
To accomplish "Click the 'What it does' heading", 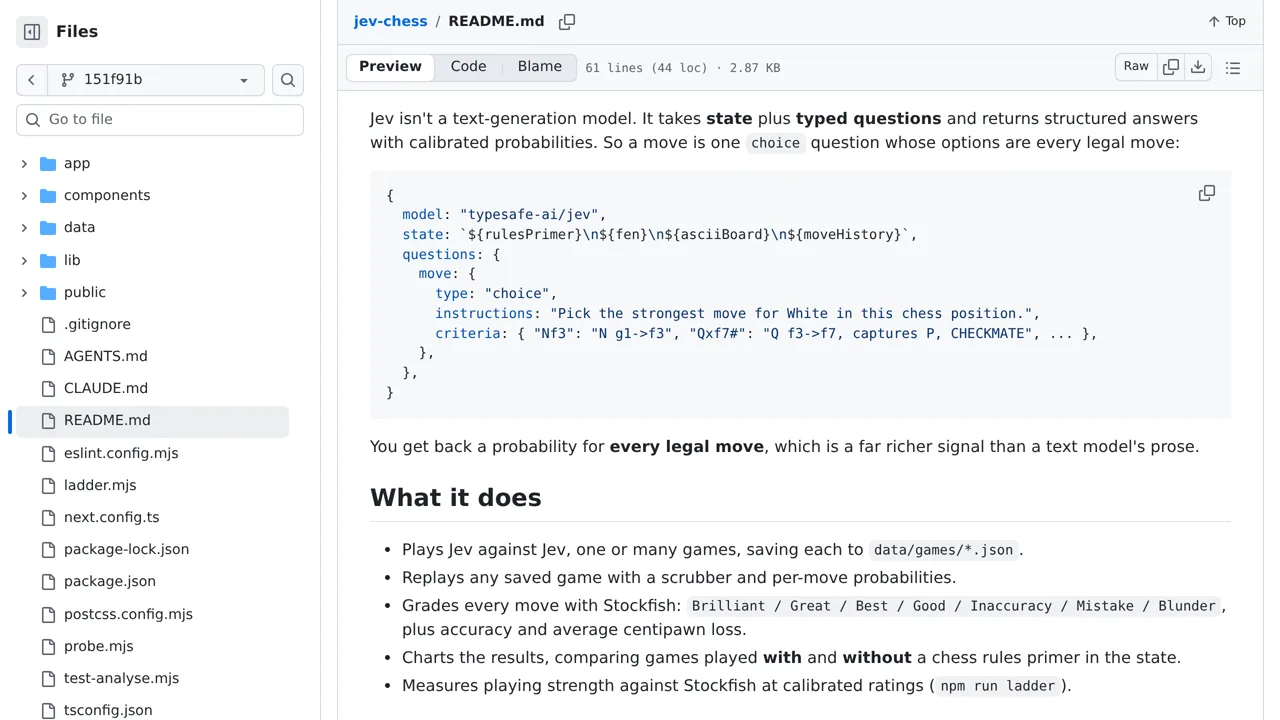I will coord(455,498).
